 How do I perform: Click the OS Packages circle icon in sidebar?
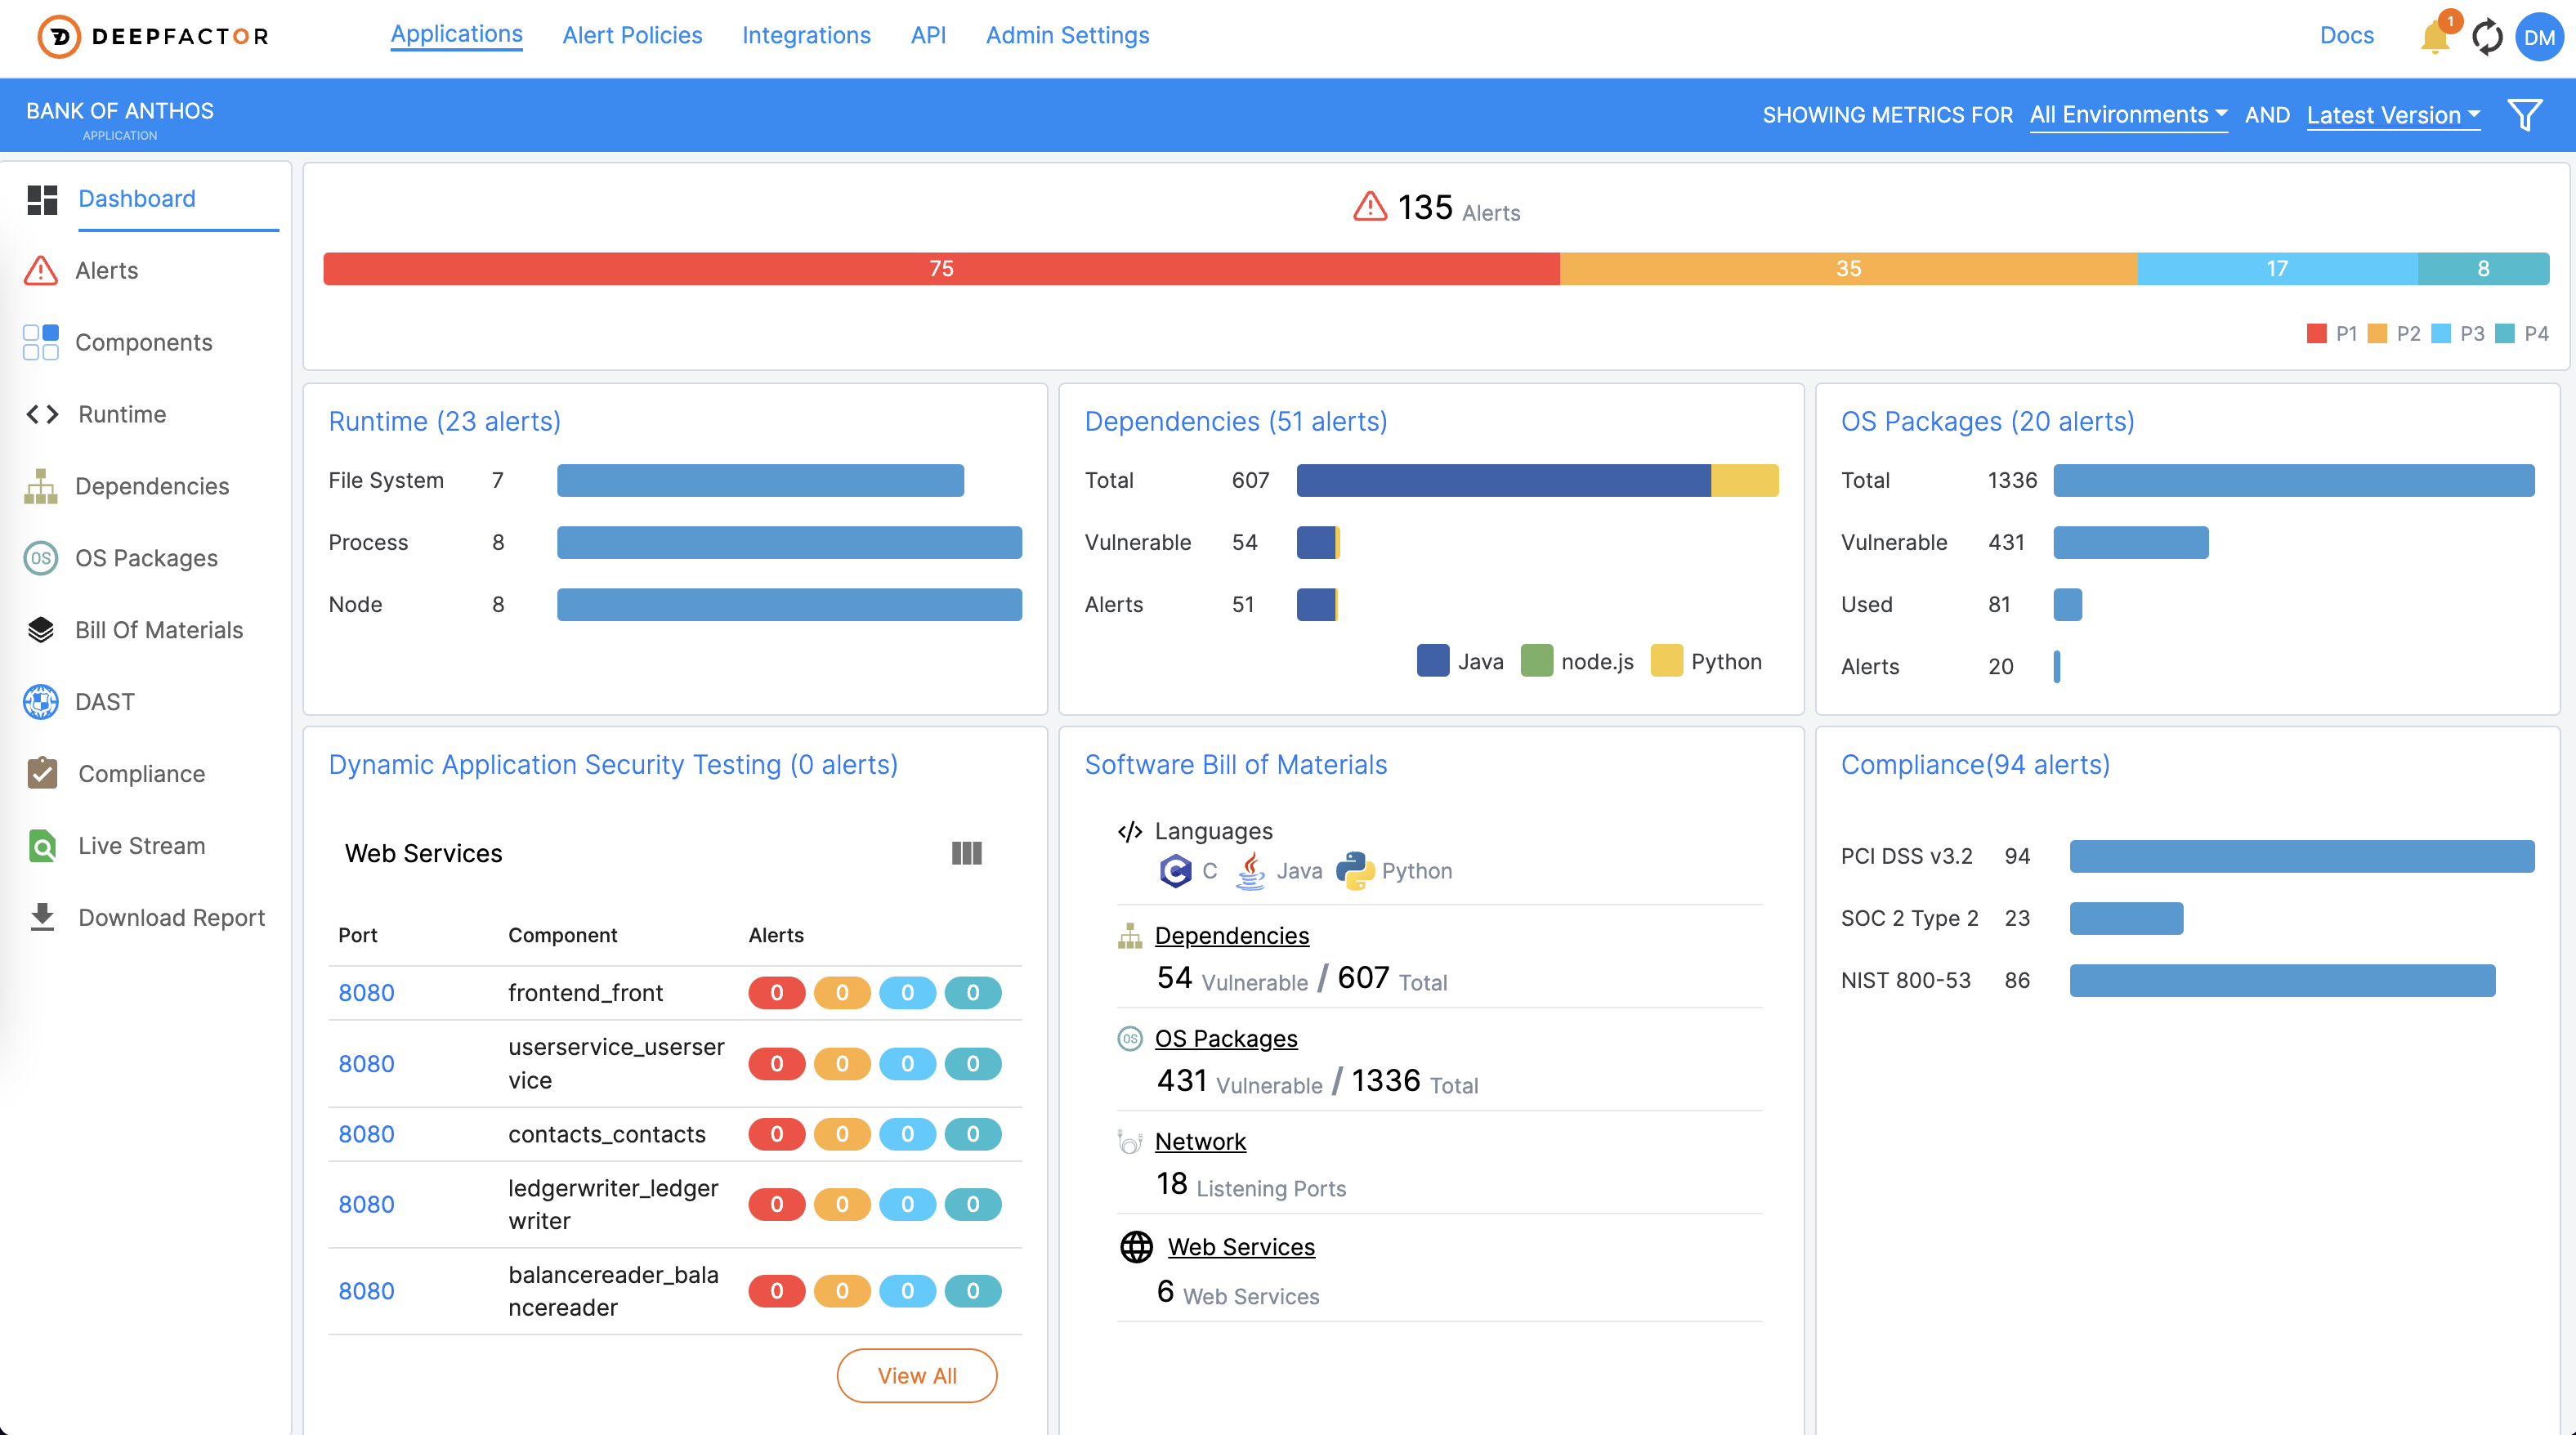click(41, 558)
